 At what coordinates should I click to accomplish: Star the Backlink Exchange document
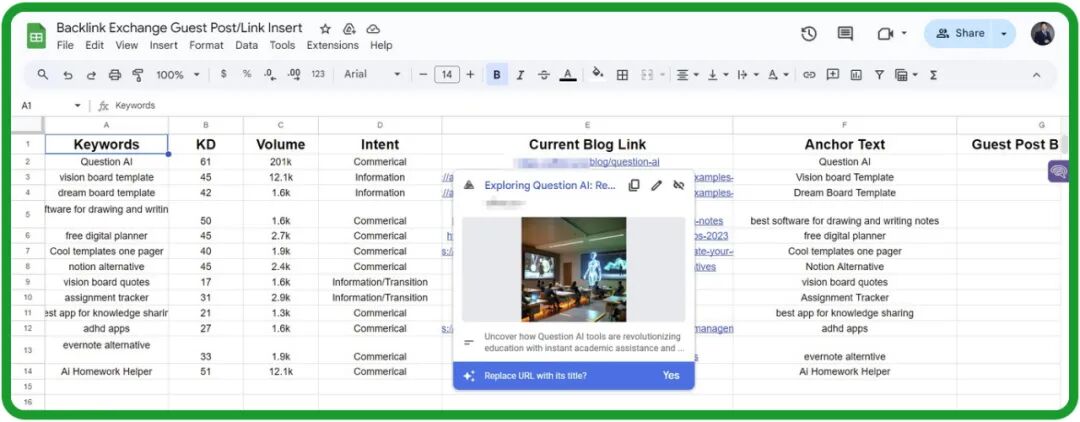point(325,29)
